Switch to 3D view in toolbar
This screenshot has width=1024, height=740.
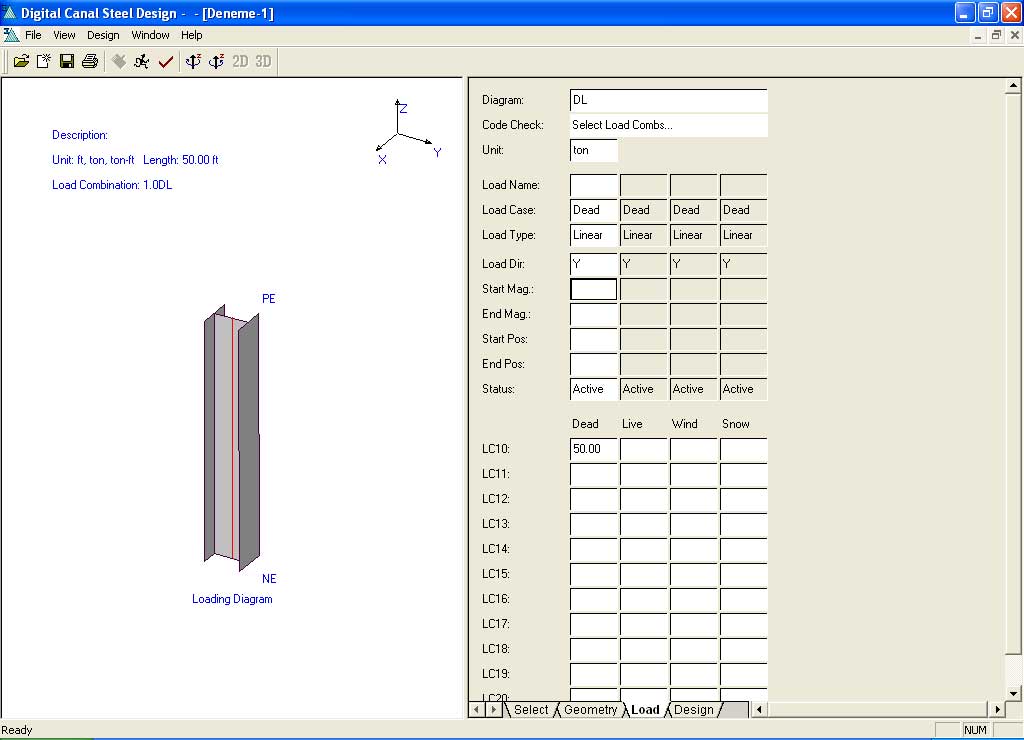pos(263,61)
